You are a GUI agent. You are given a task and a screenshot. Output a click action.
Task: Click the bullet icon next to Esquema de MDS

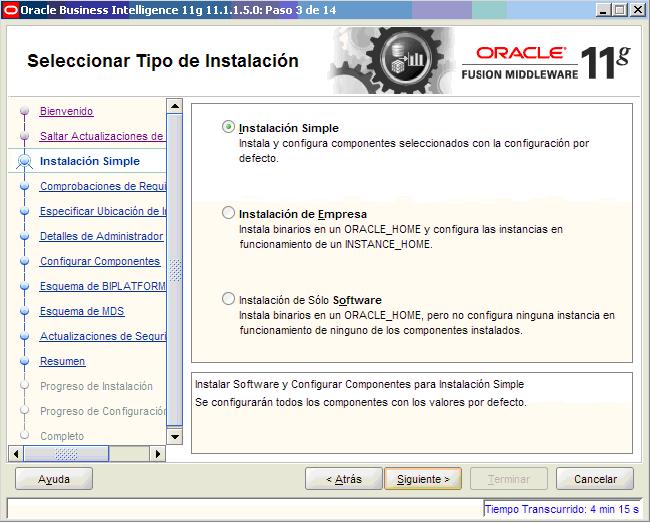[x=24, y=311]
